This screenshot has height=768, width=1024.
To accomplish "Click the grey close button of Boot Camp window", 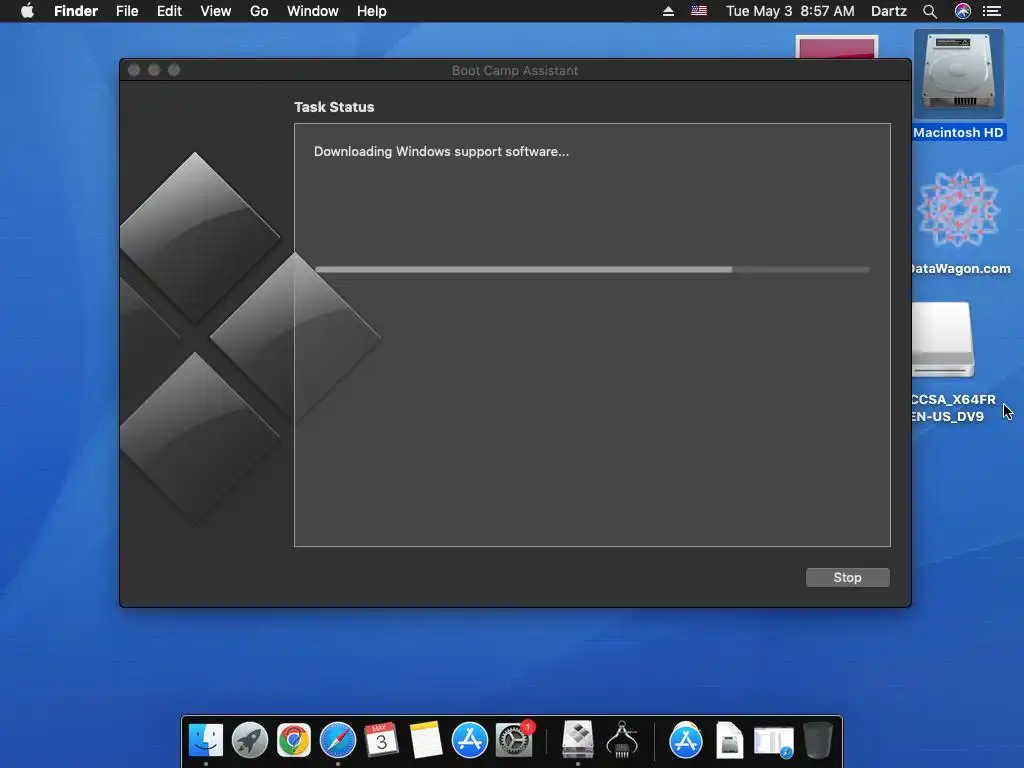I will pyautogui.click(x=134, y=70).
